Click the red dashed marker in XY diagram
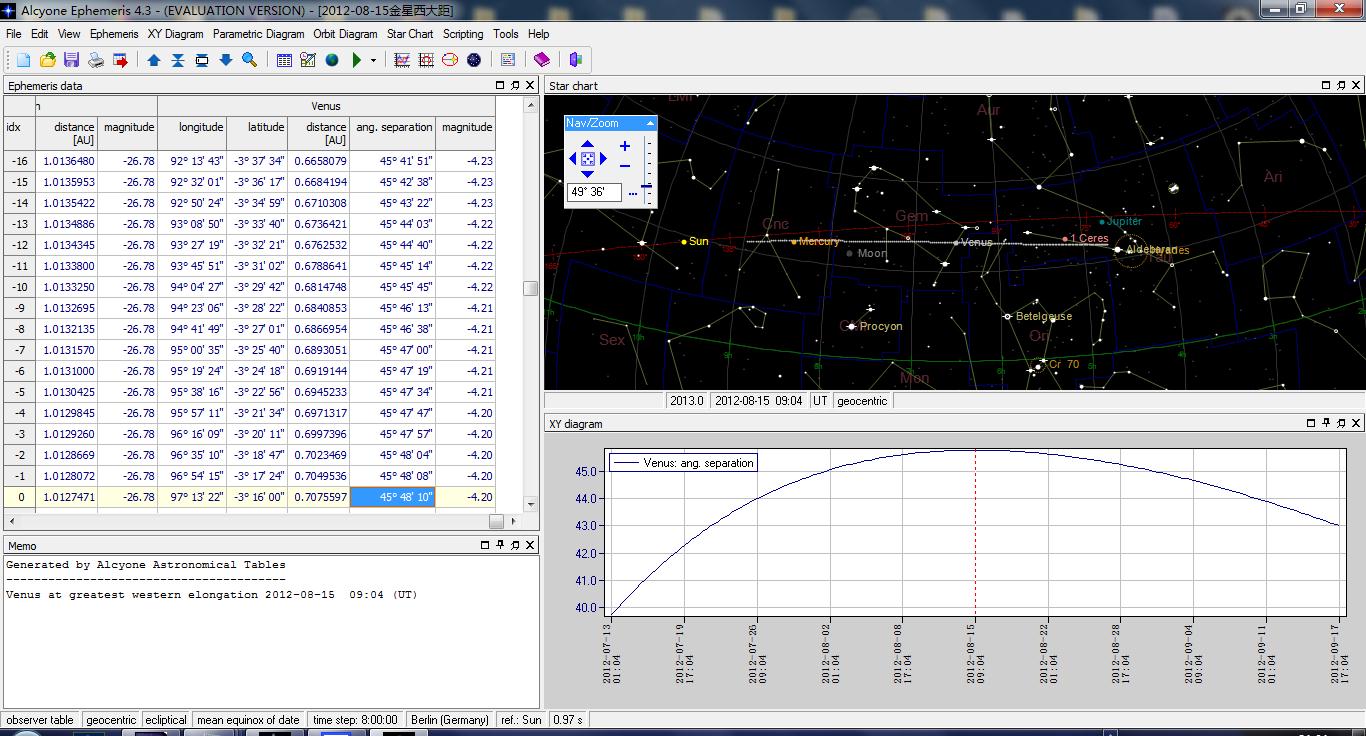 click(x=975, y=532)
